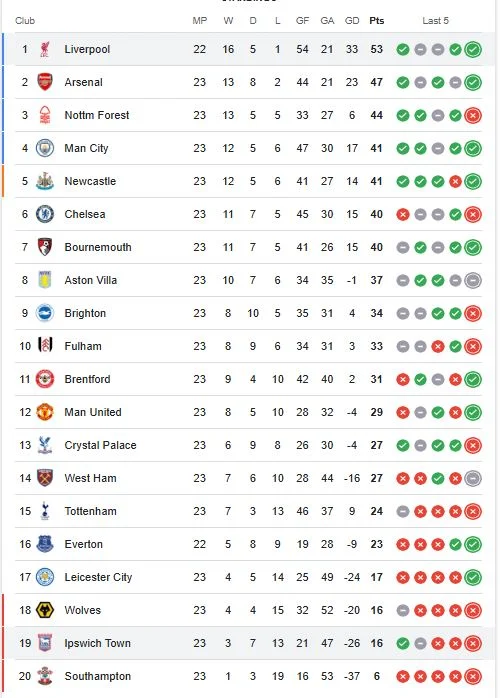
Task: Open the Bournemouth team link
Action: [x=98, y=247]
